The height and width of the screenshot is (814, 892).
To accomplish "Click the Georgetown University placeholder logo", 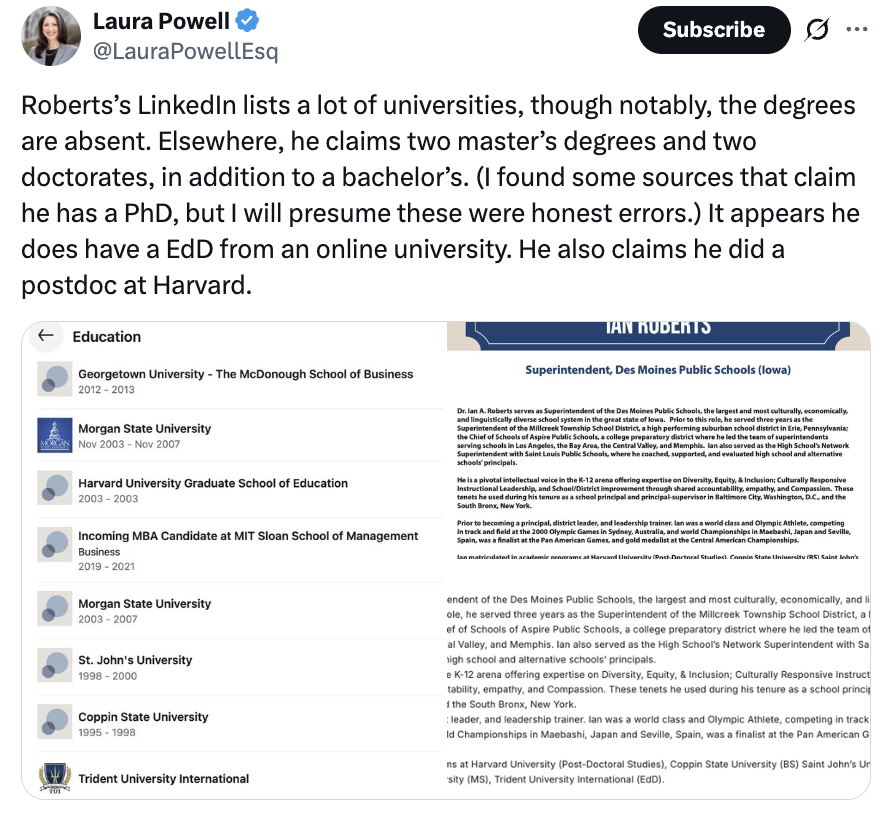I will [x=54, y=379].
